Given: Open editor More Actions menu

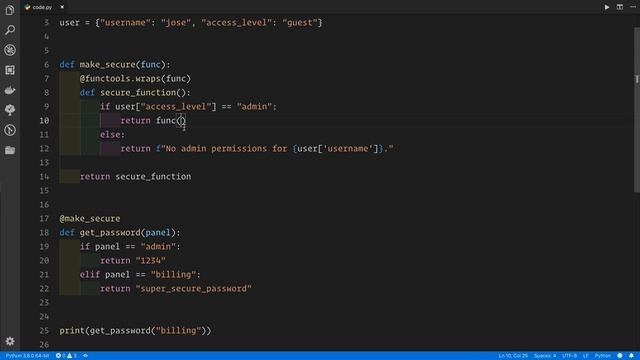Looking at the screenshot, I should point(633,7).
